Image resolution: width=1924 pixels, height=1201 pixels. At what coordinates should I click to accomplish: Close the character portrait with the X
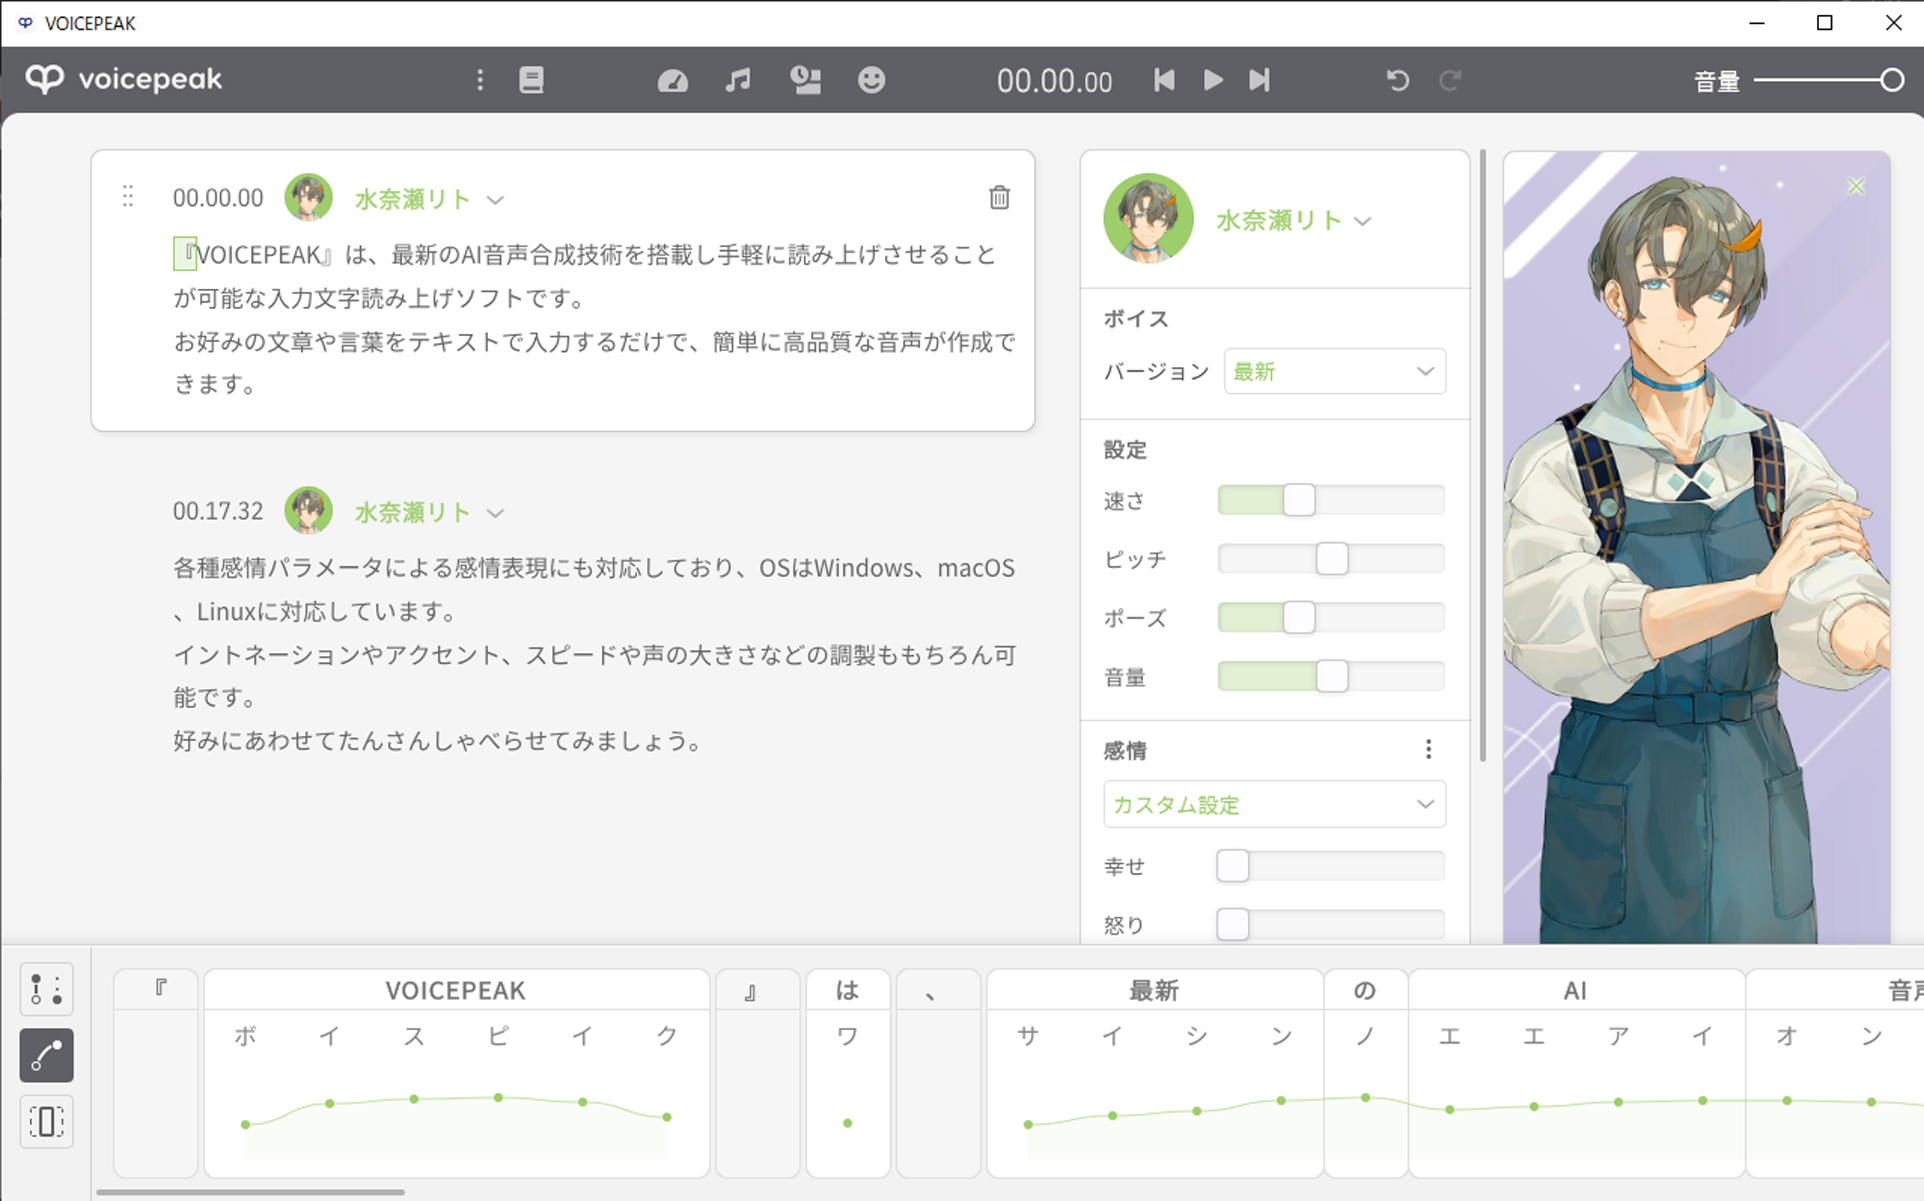(1857, 186)
